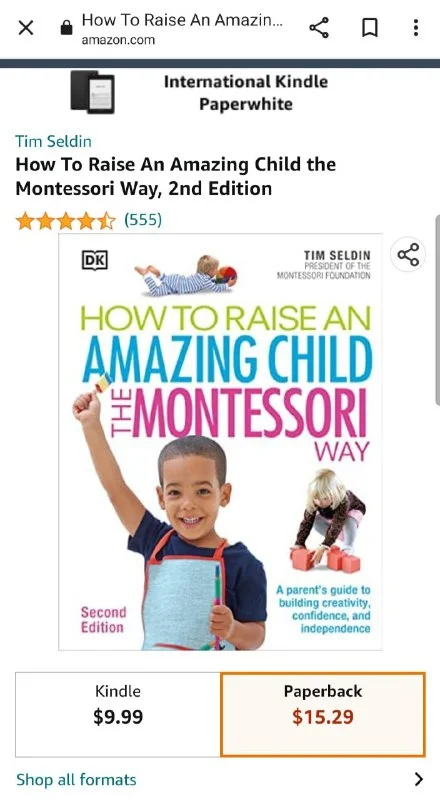This screenshot has height=800, width=440.
Task: Open Shop all formats link
Action: (x=76, y=780)
